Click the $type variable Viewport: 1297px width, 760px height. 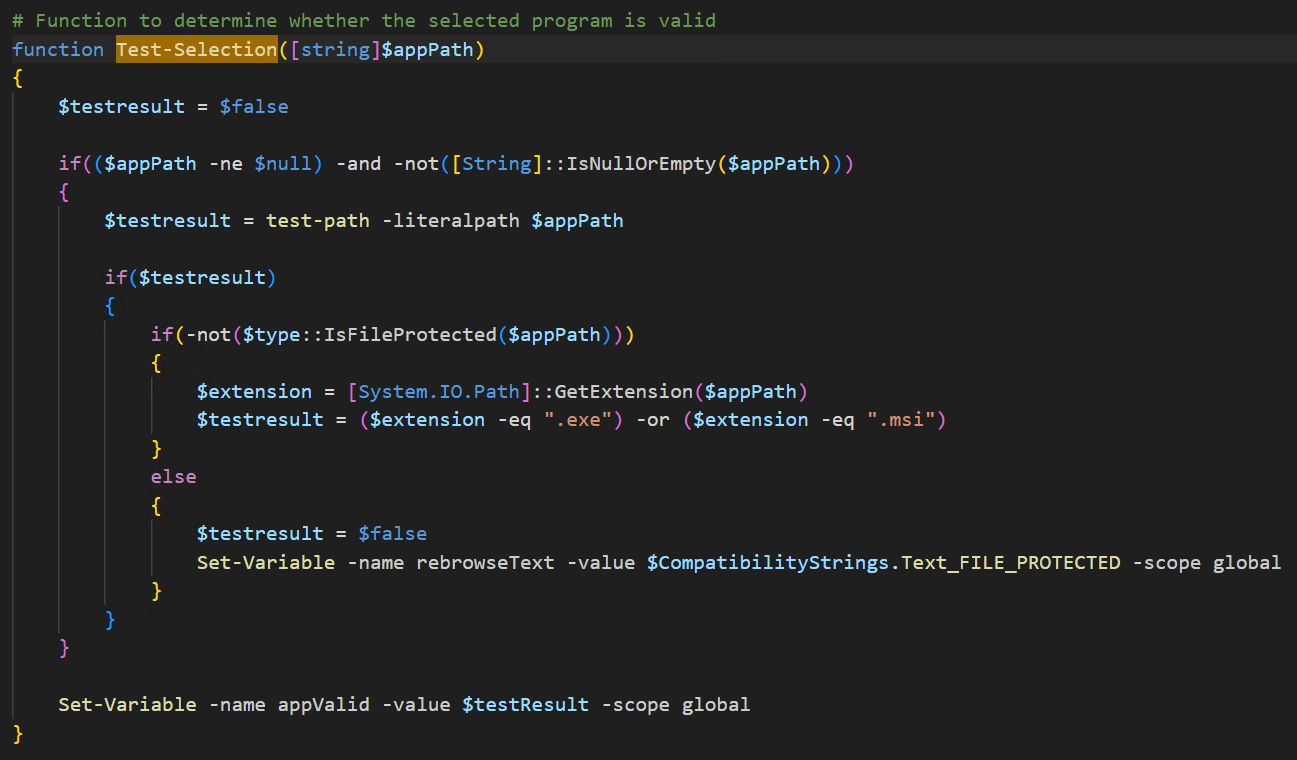(277, 334)
